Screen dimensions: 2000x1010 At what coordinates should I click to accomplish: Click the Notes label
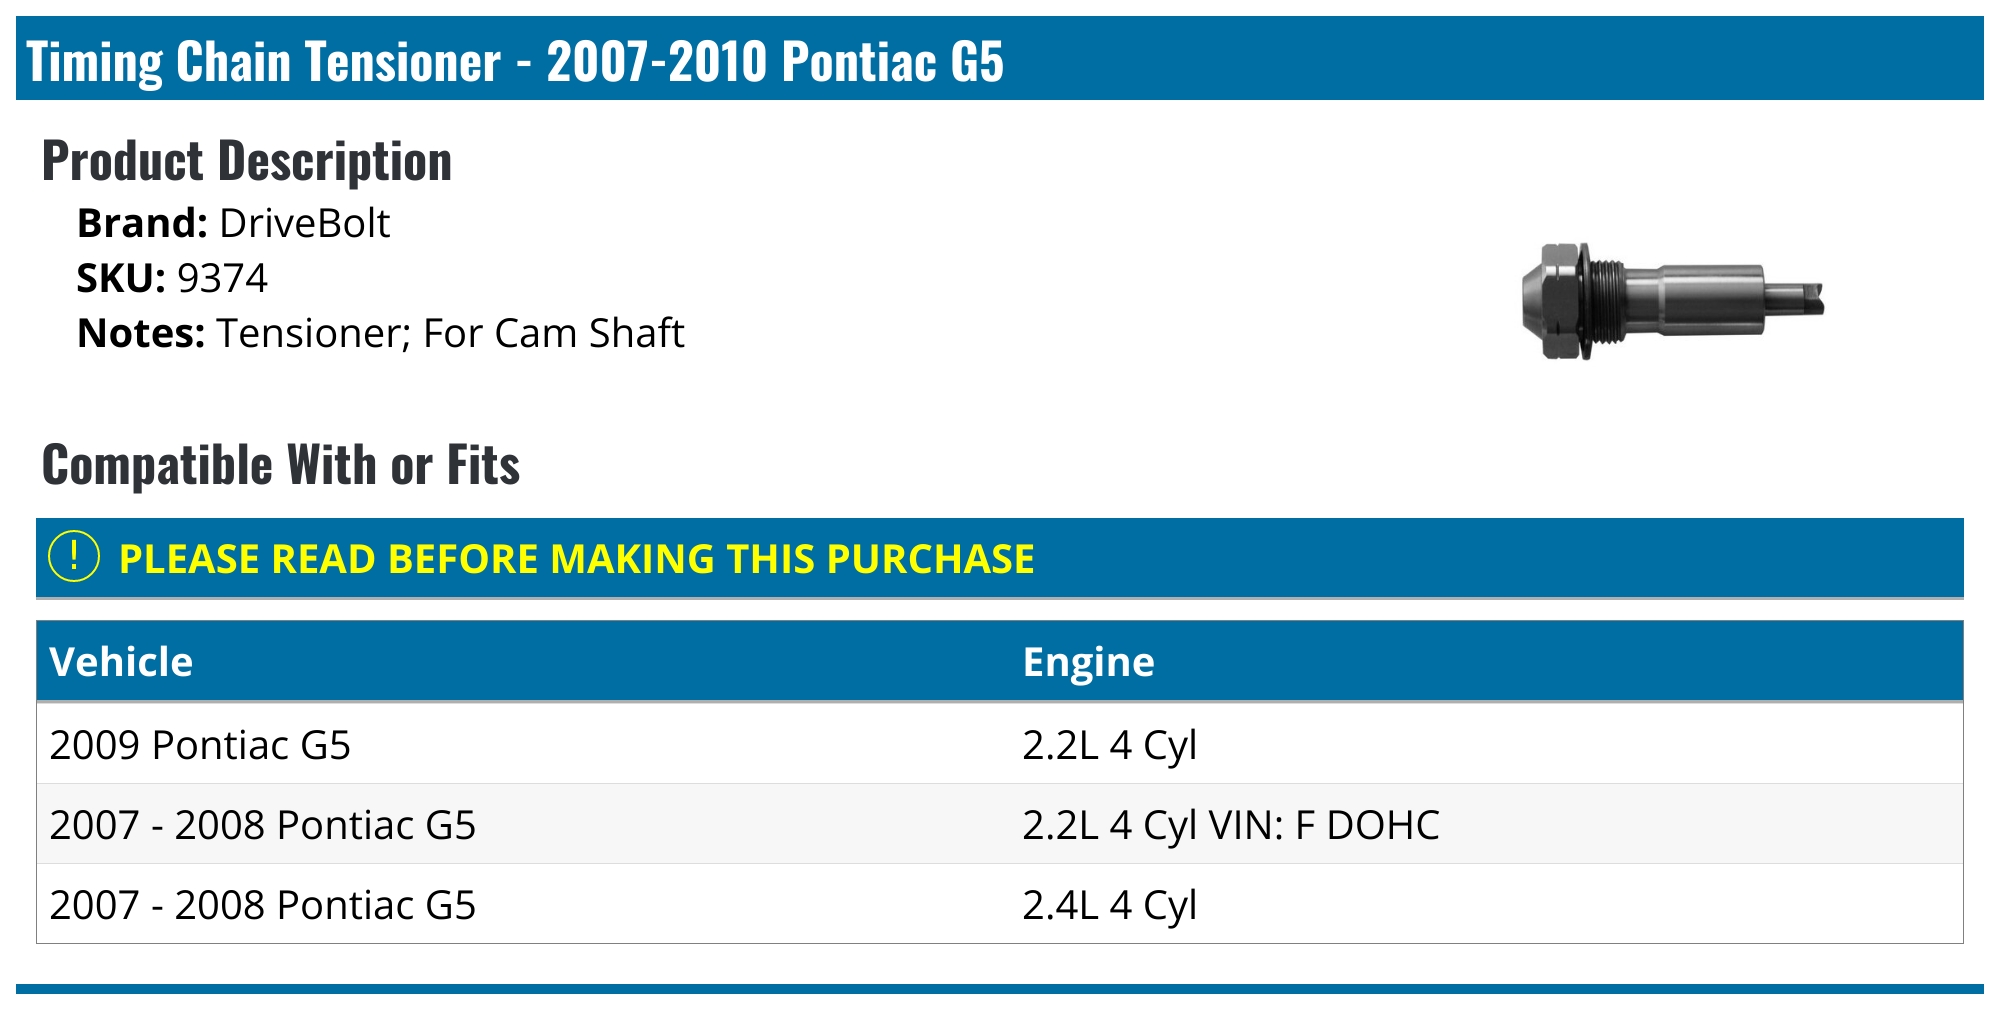pyautogui.click(x=141, y=333)
